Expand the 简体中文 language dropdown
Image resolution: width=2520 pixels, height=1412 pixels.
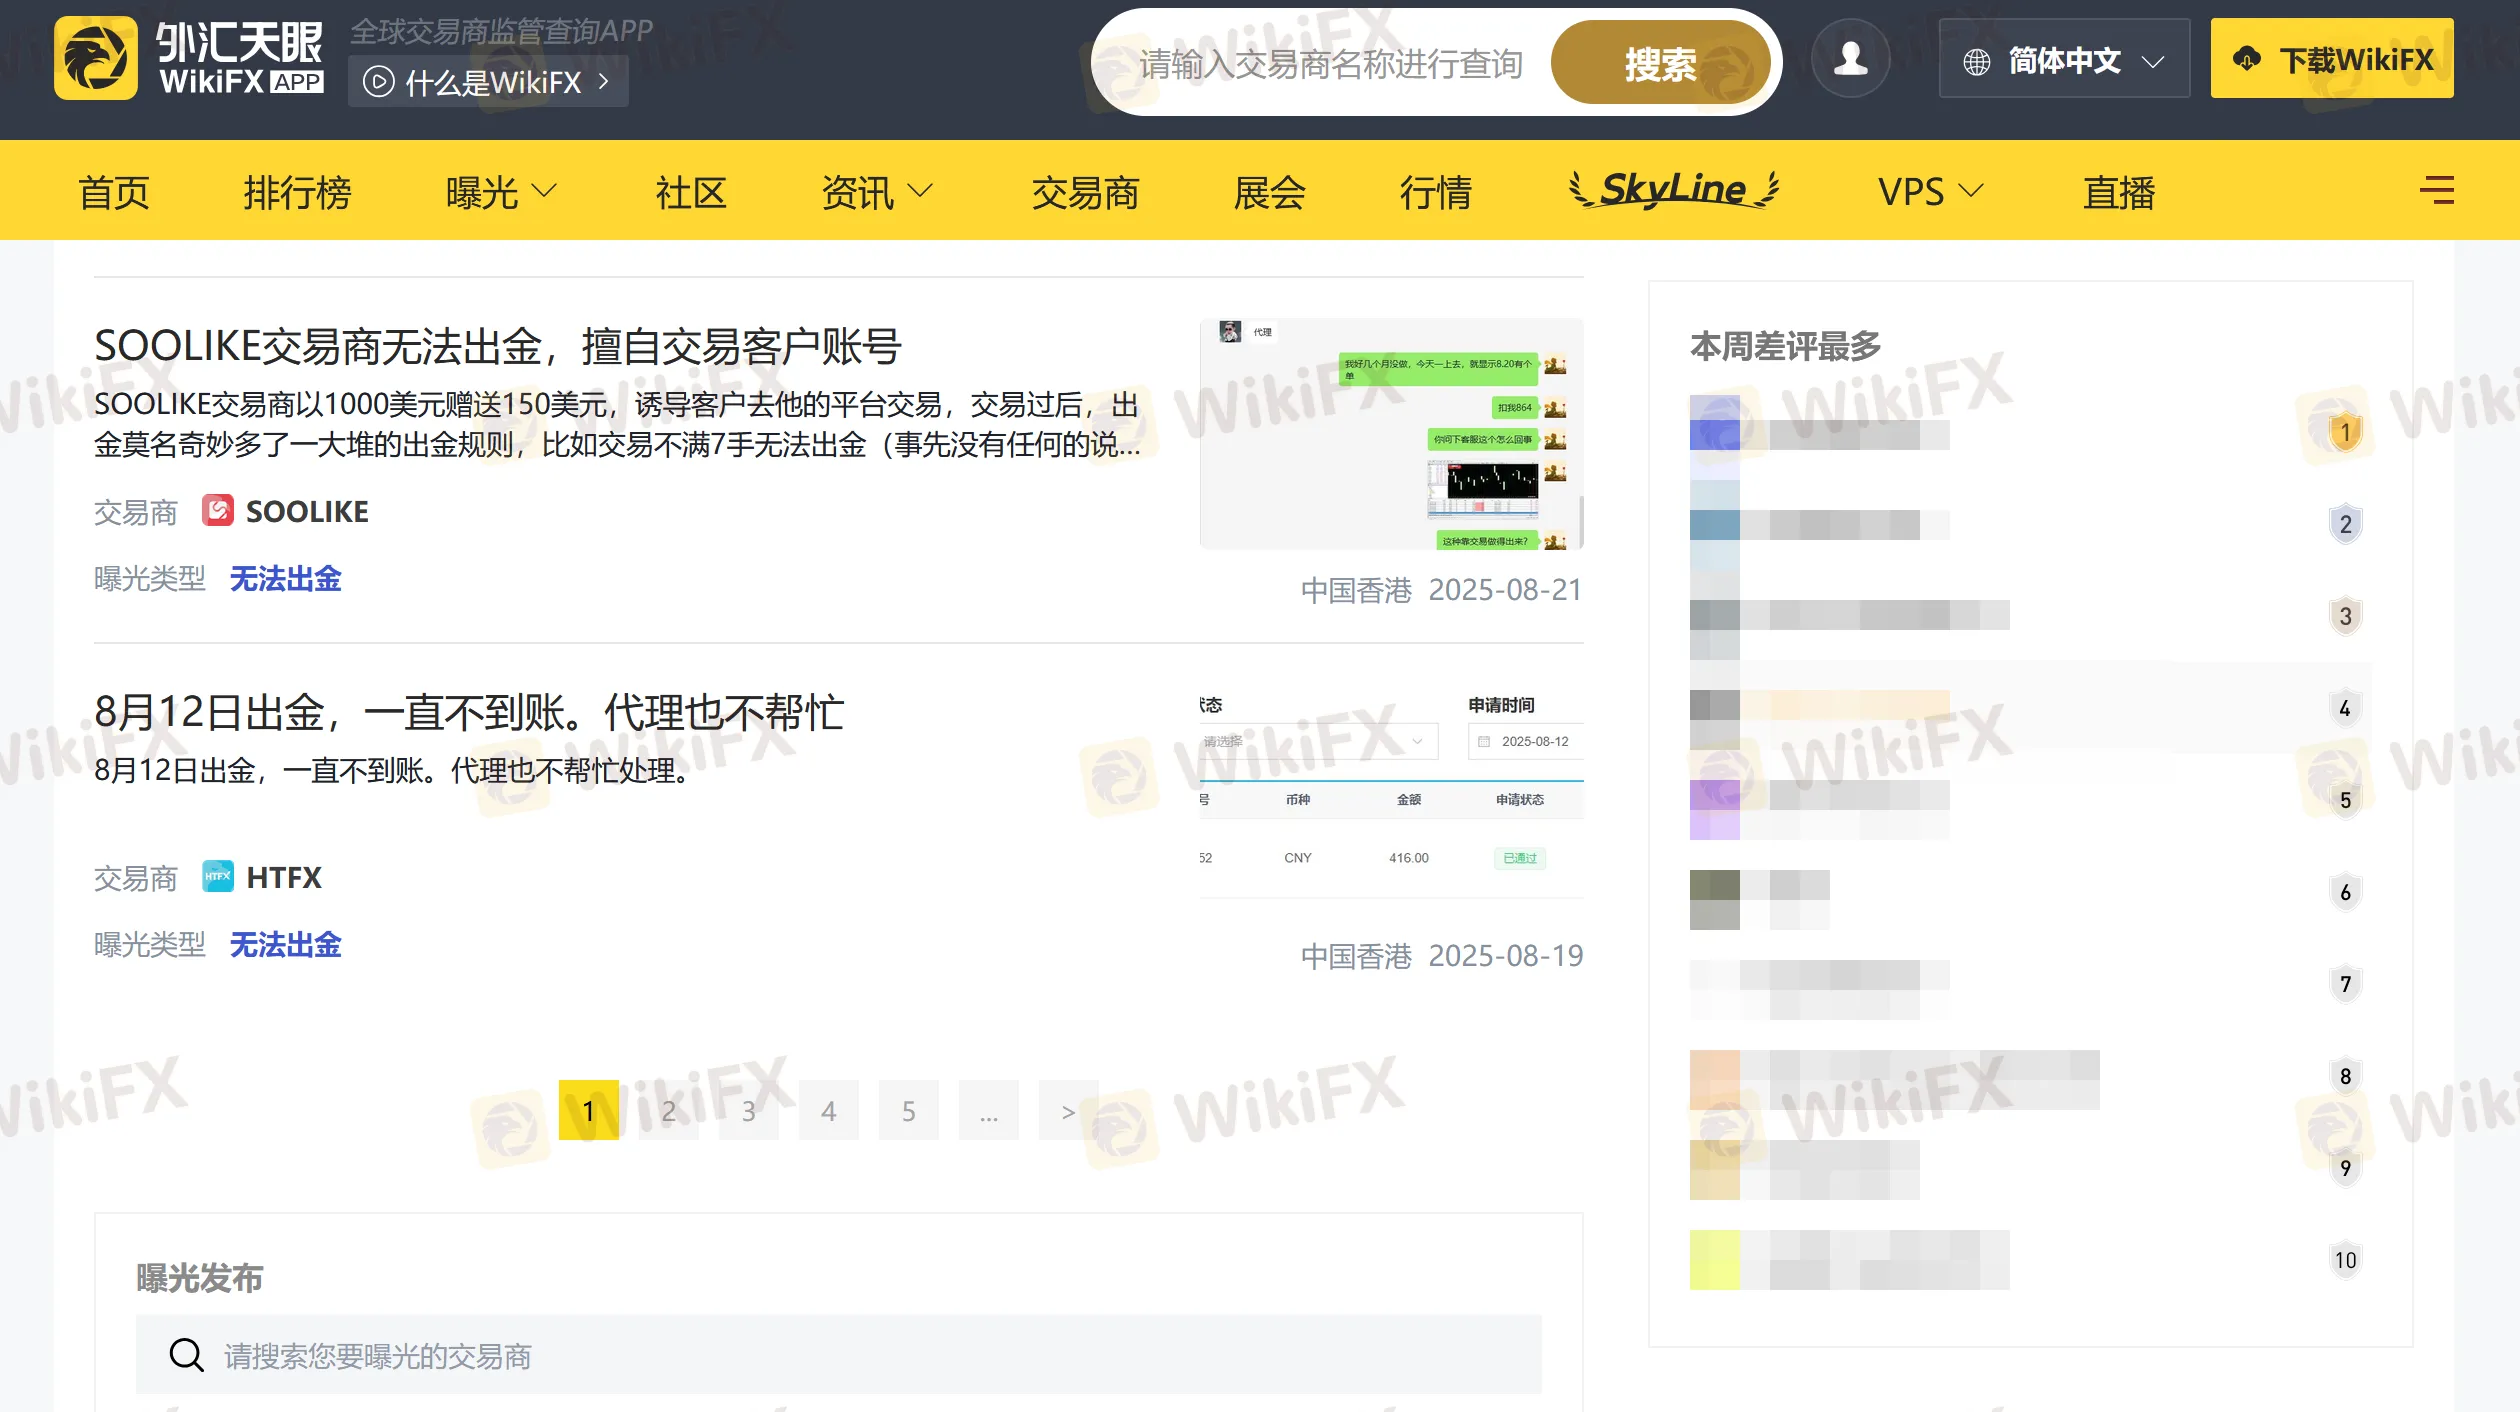pos(2064,59)
